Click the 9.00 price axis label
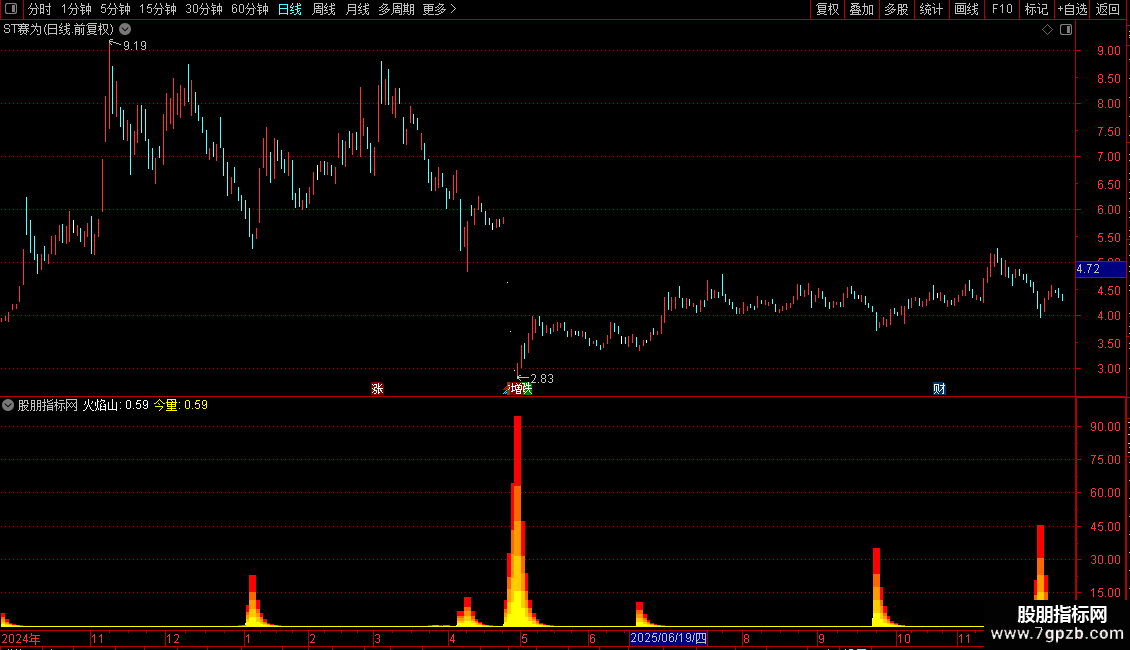The image size is (1130, 650). click(x=1108, y=50)
